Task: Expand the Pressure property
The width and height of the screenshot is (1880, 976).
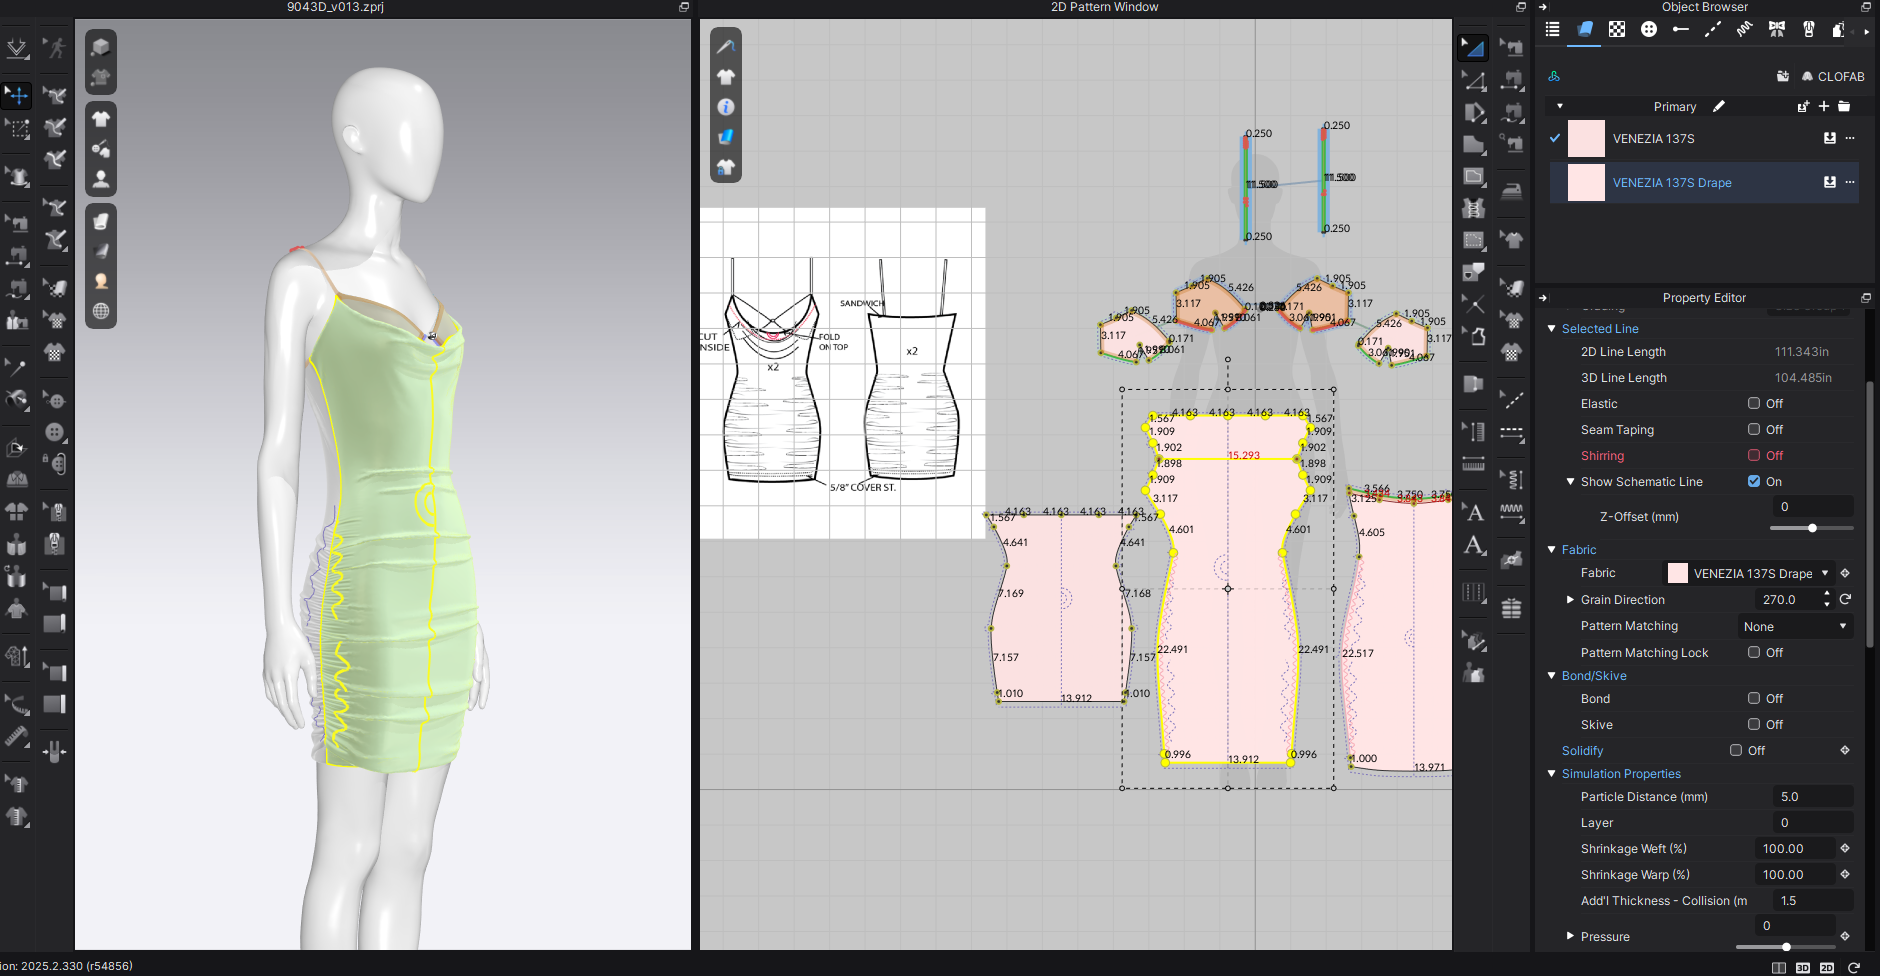Action: [1570, 937]
